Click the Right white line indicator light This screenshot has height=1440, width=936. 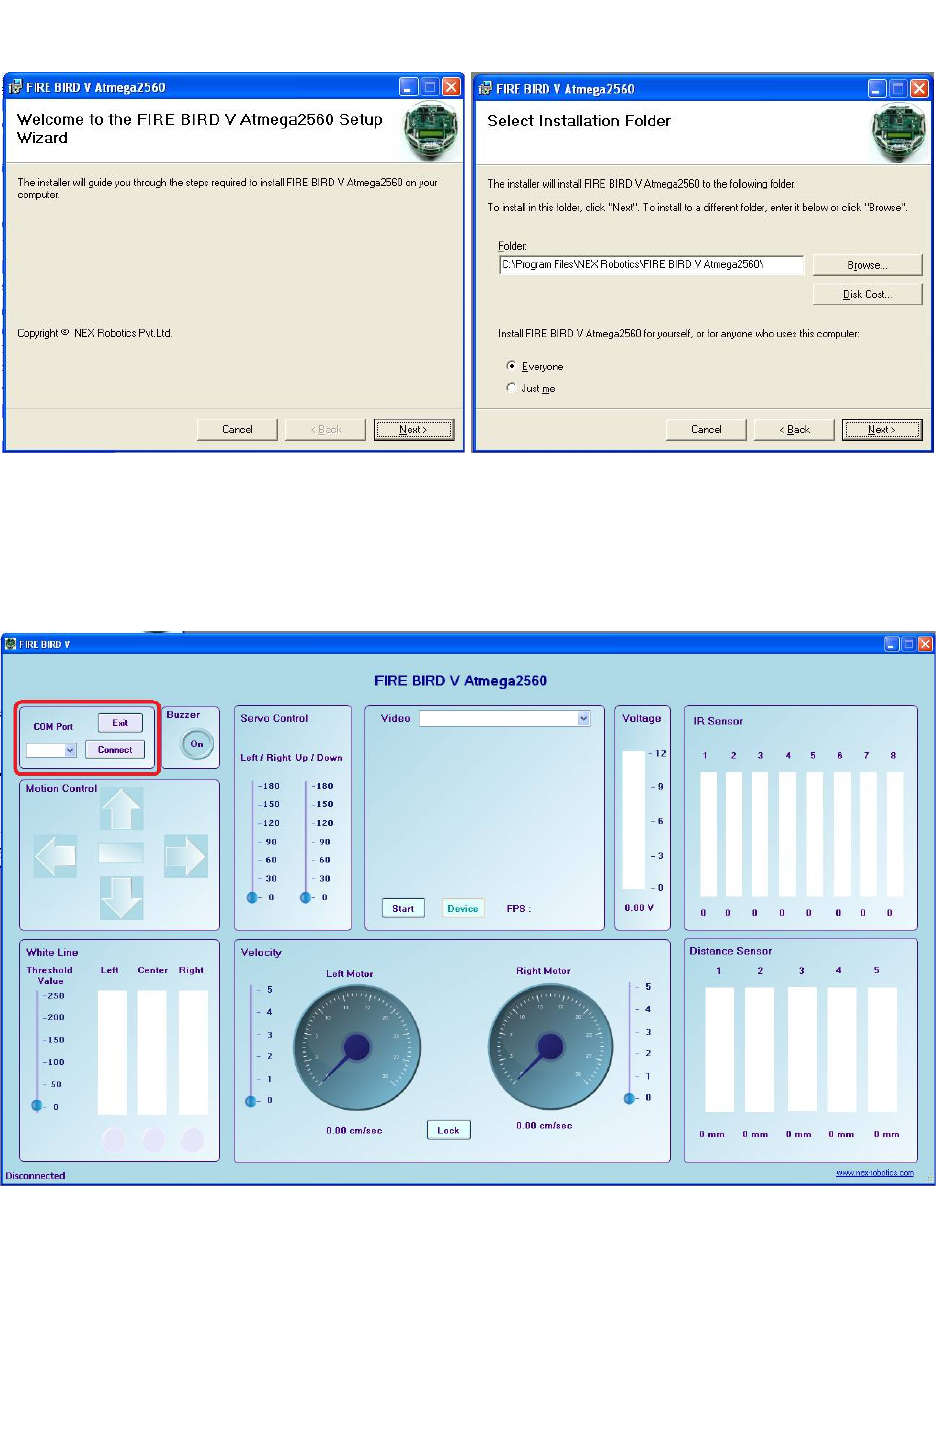tap(192, 1139)
